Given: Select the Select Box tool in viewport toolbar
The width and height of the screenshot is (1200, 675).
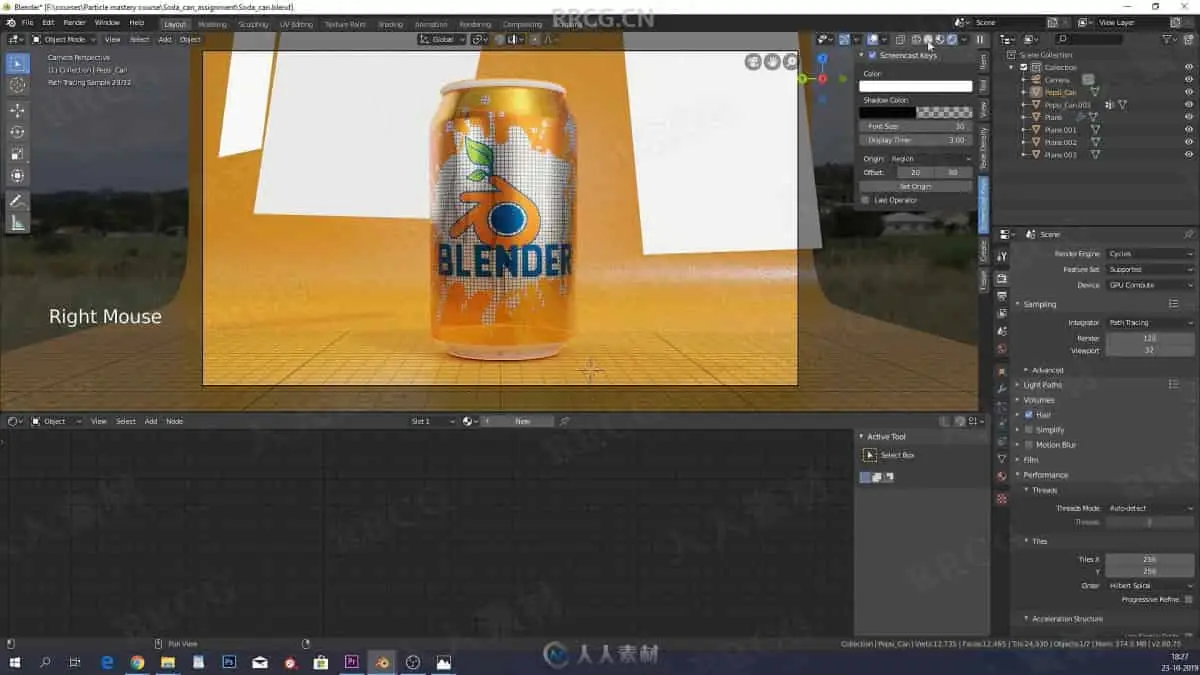Looking at the screenshot, I should coord(17,64).
